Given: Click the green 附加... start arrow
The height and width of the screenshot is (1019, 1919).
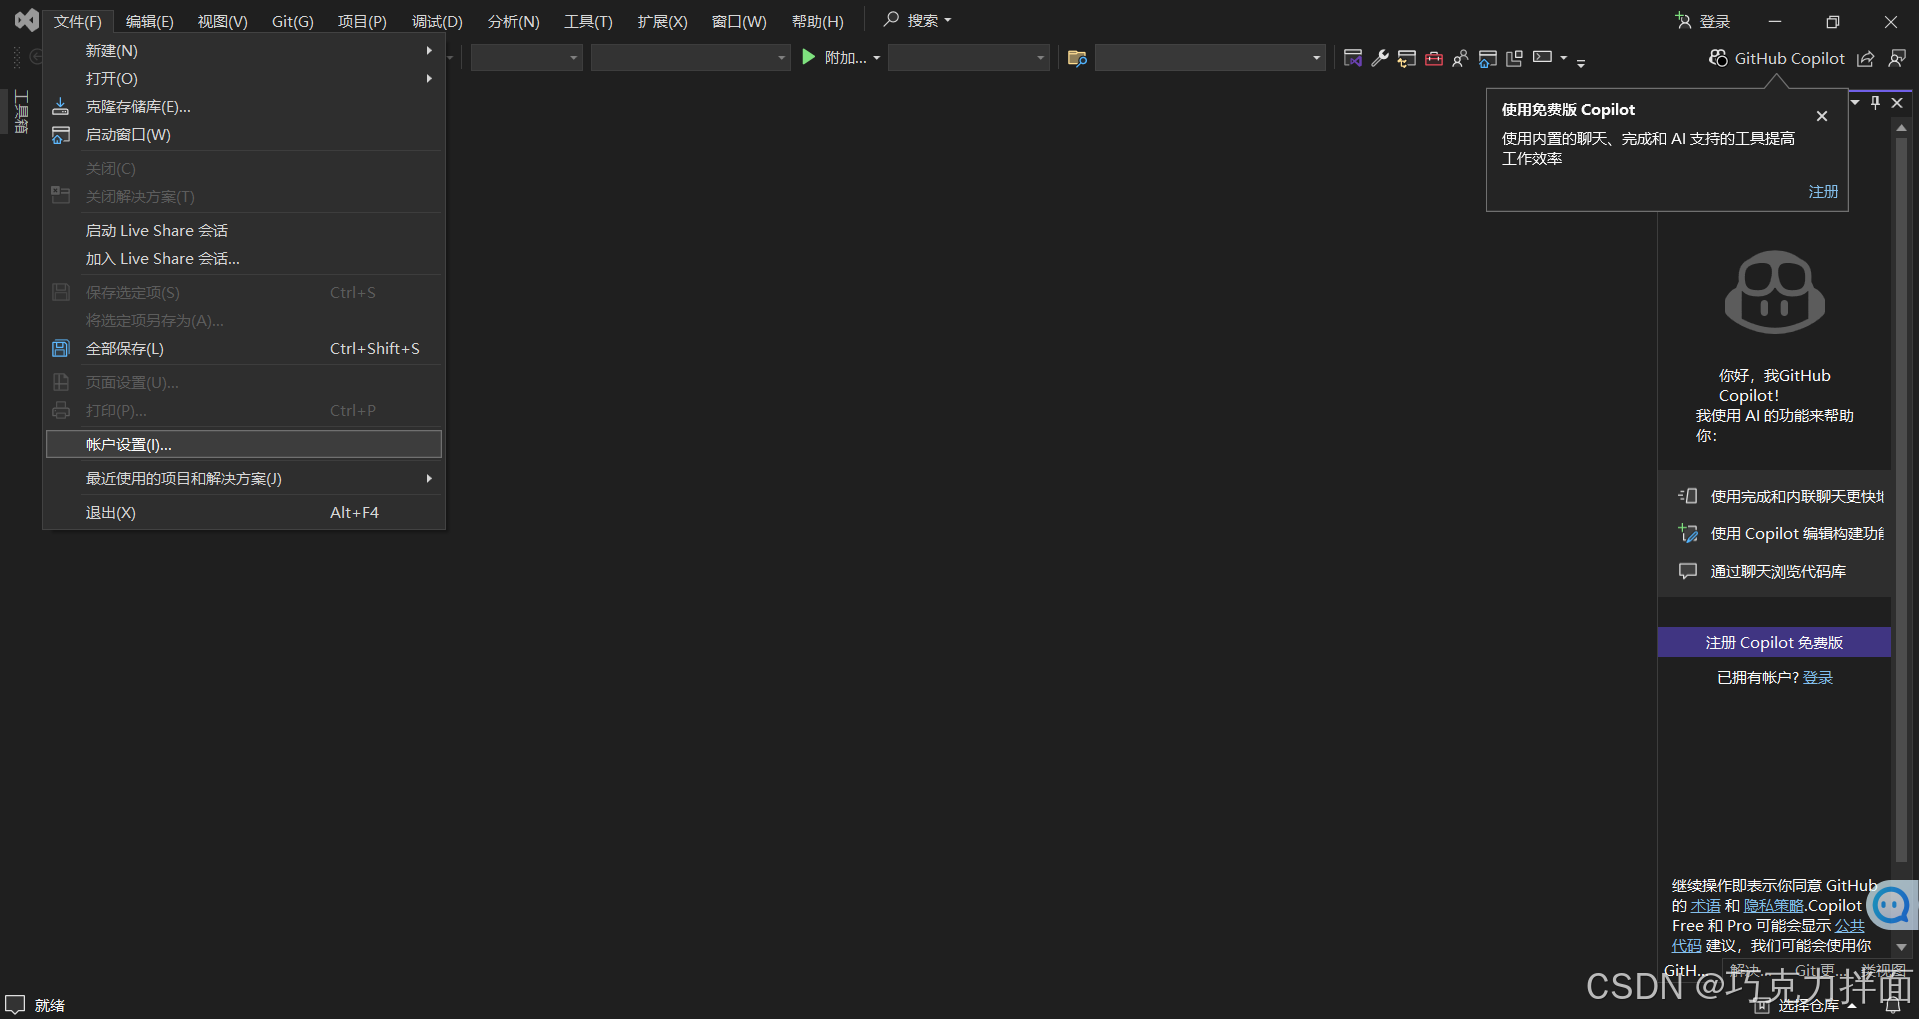Looking at the screenshot, I should [x=809, y=58].
